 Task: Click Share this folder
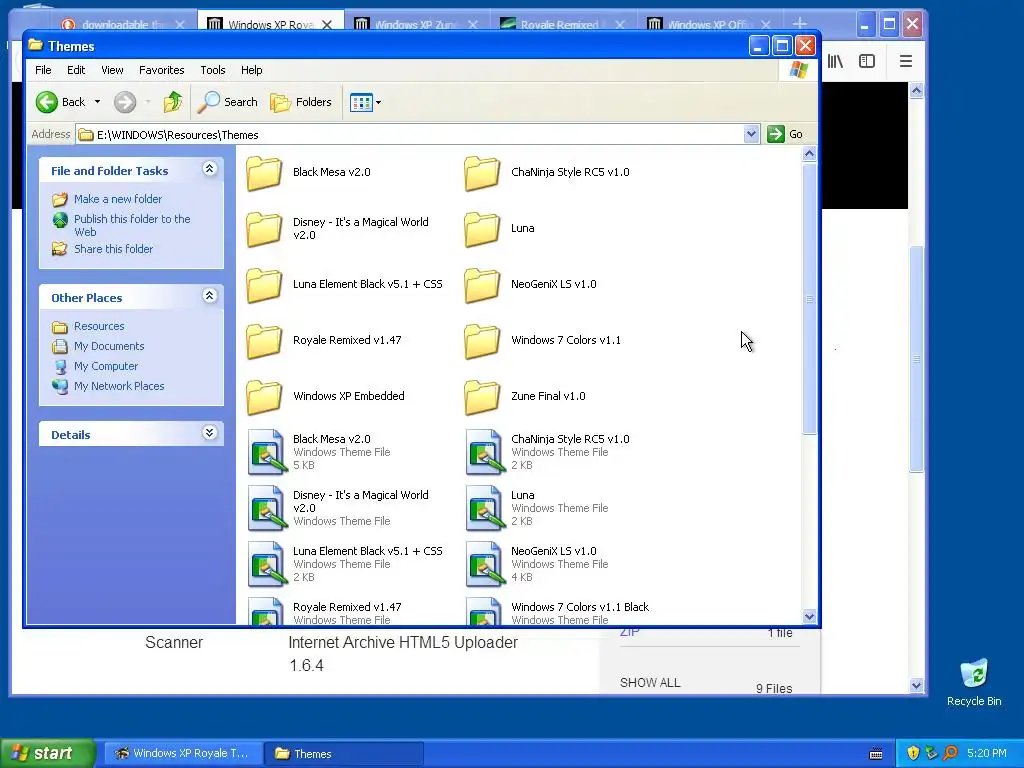tap(113, 249)
